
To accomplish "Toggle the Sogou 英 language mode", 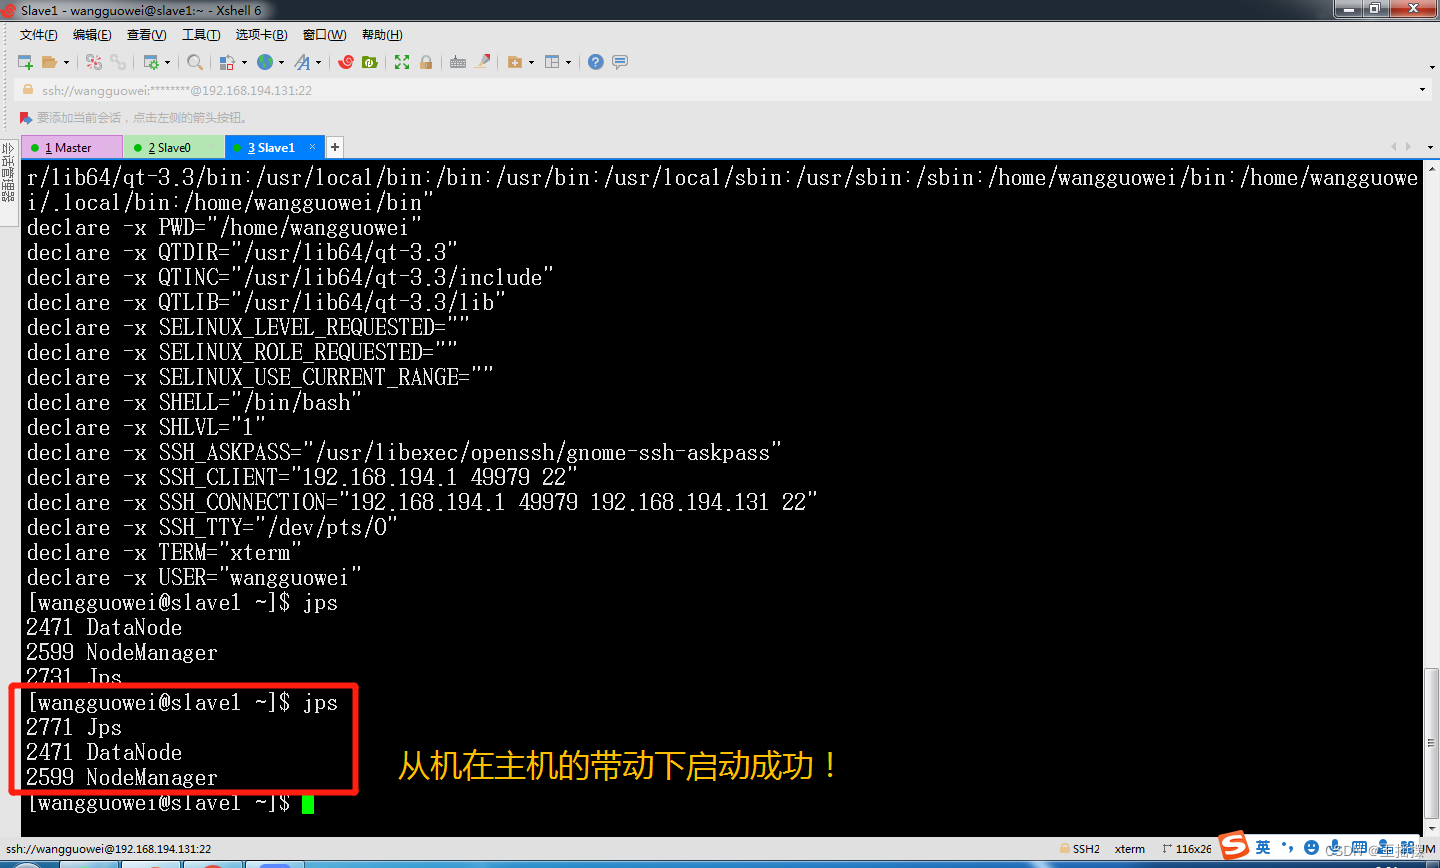I will tap(1263, 847).
